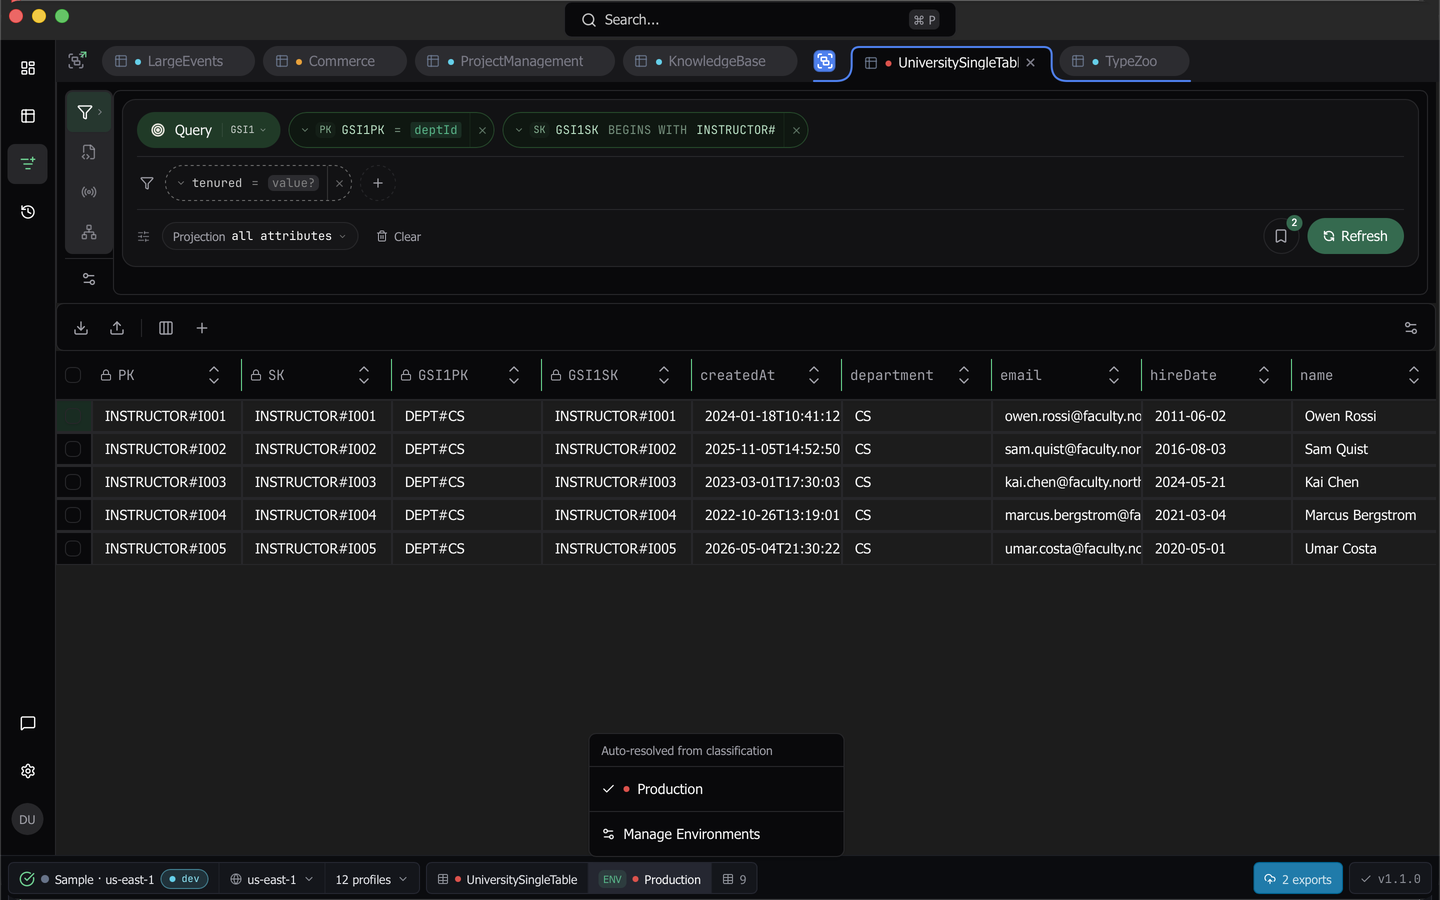Click the Search field at top
1440x900 pixels.
(x=760, y=20)
